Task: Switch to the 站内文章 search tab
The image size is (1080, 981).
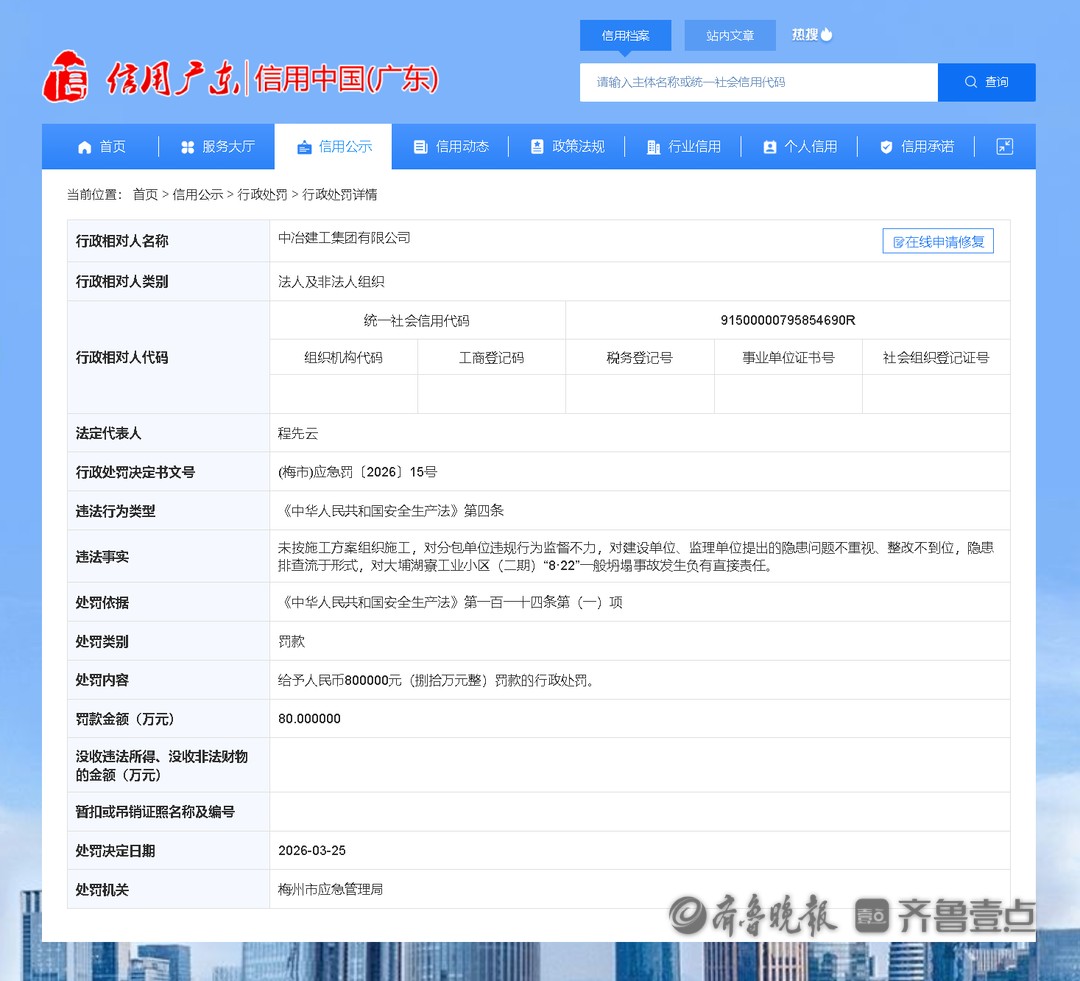Action: [730, 35]
